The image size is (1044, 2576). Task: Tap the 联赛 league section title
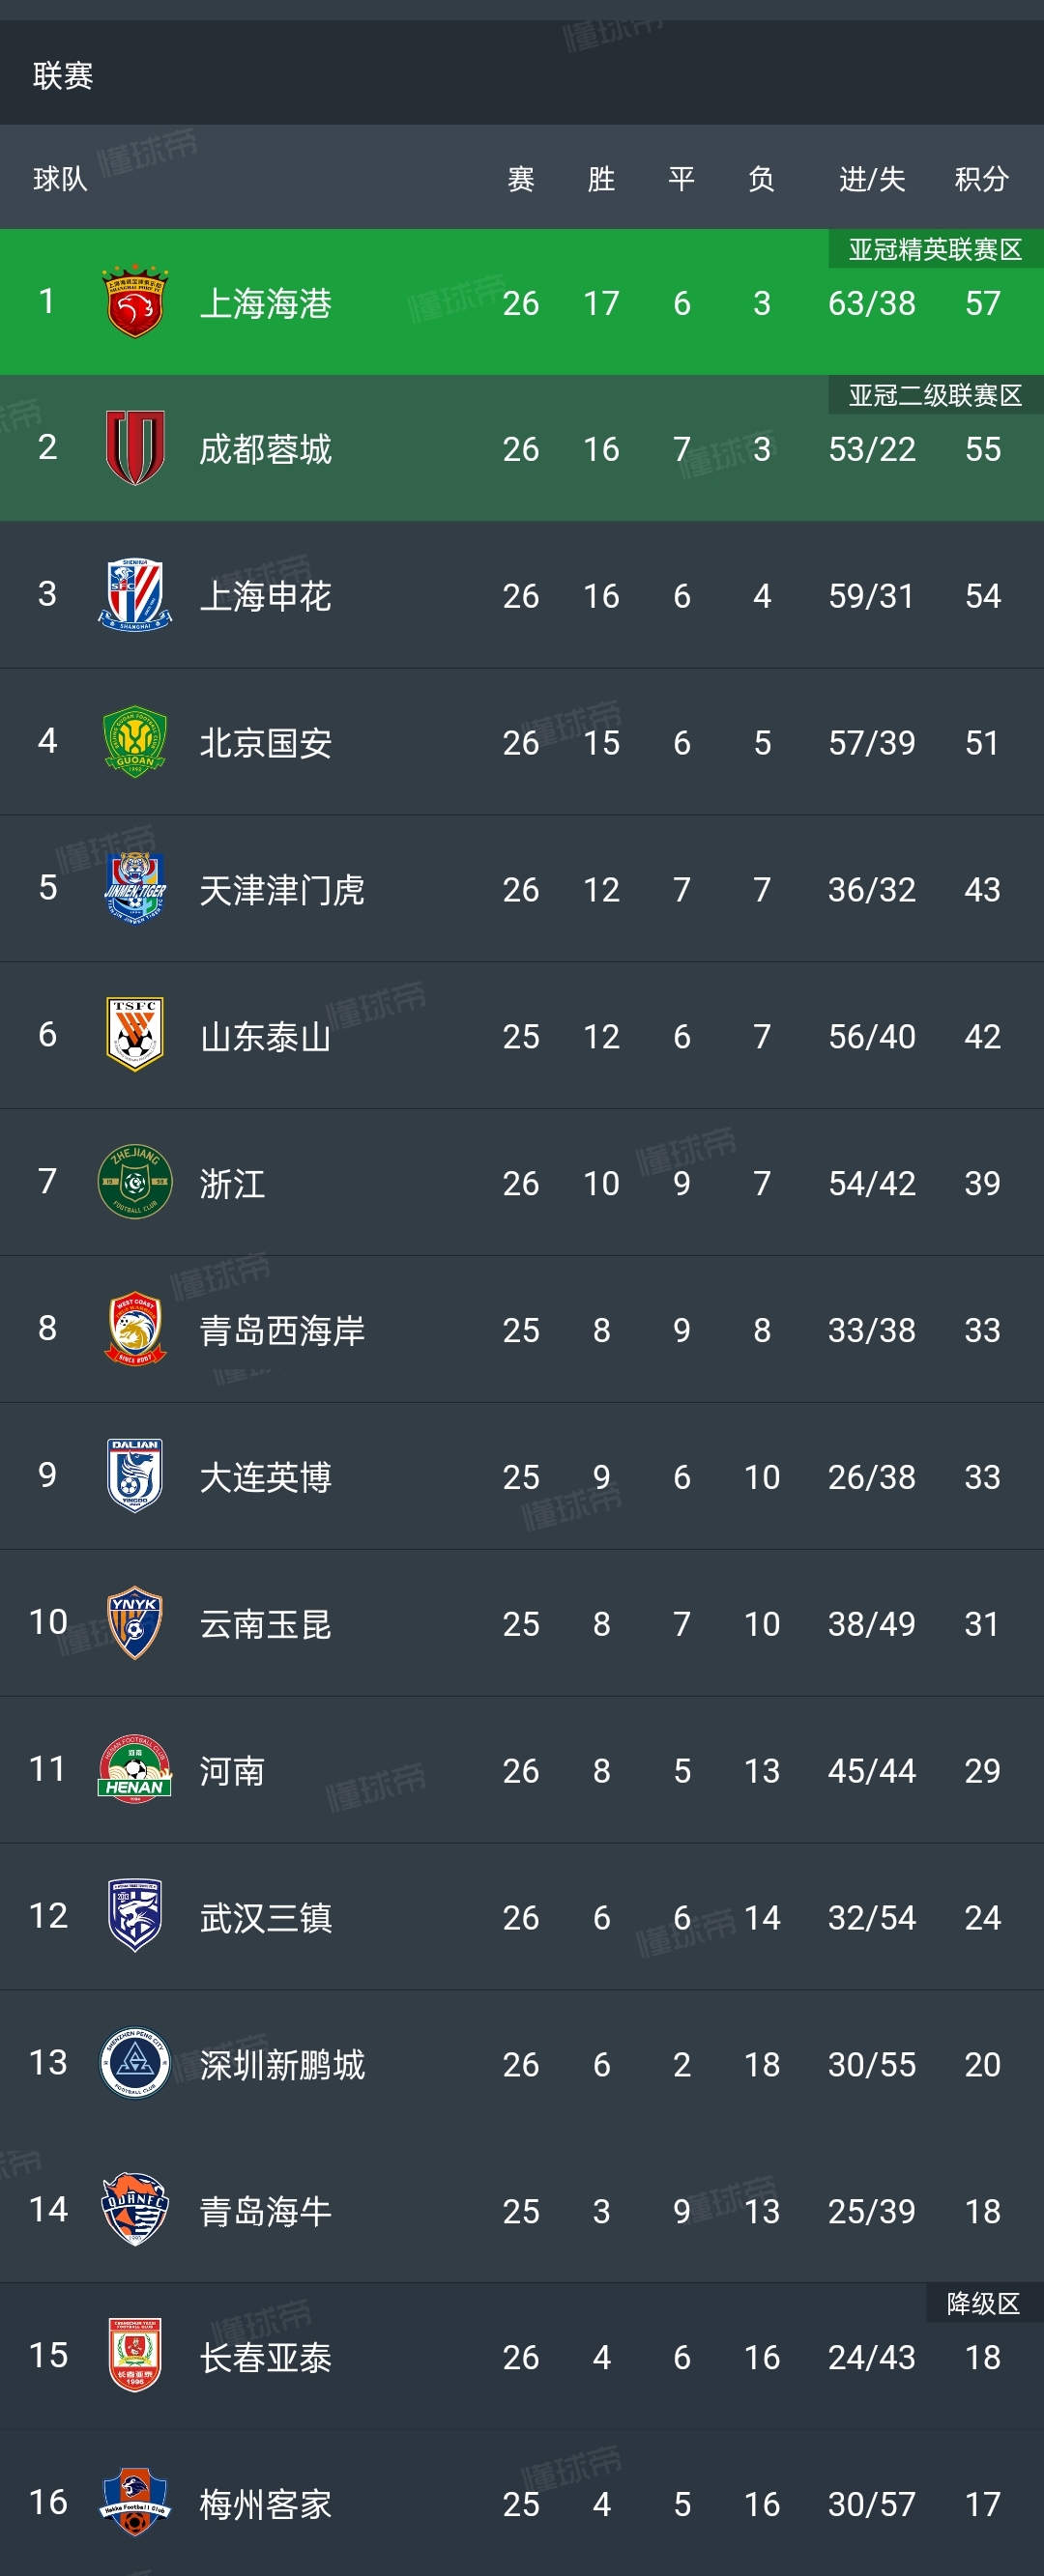pyautogui.click(x=63, y=76)
